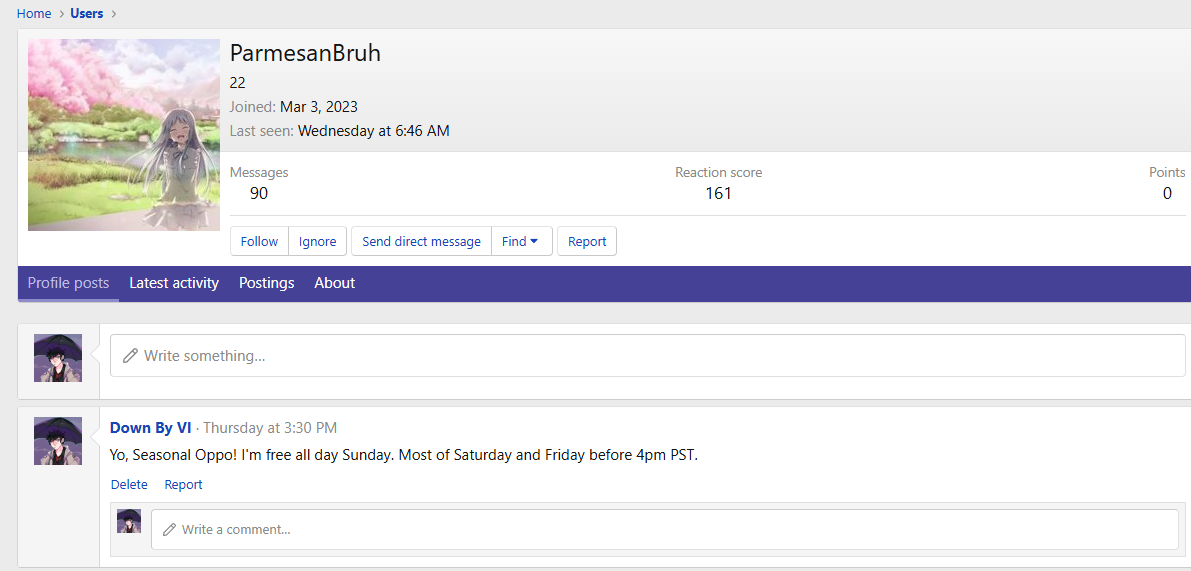Click the Home breadcrumb link

34,13
